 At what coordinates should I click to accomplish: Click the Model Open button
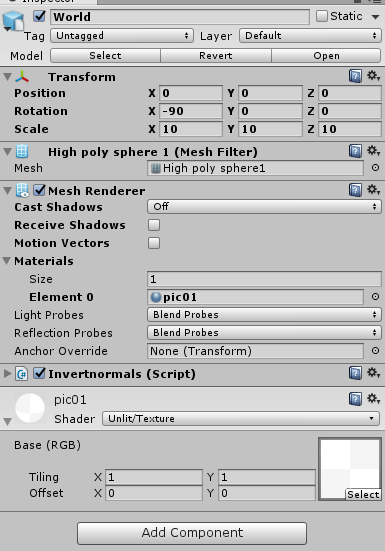(326, 56)
